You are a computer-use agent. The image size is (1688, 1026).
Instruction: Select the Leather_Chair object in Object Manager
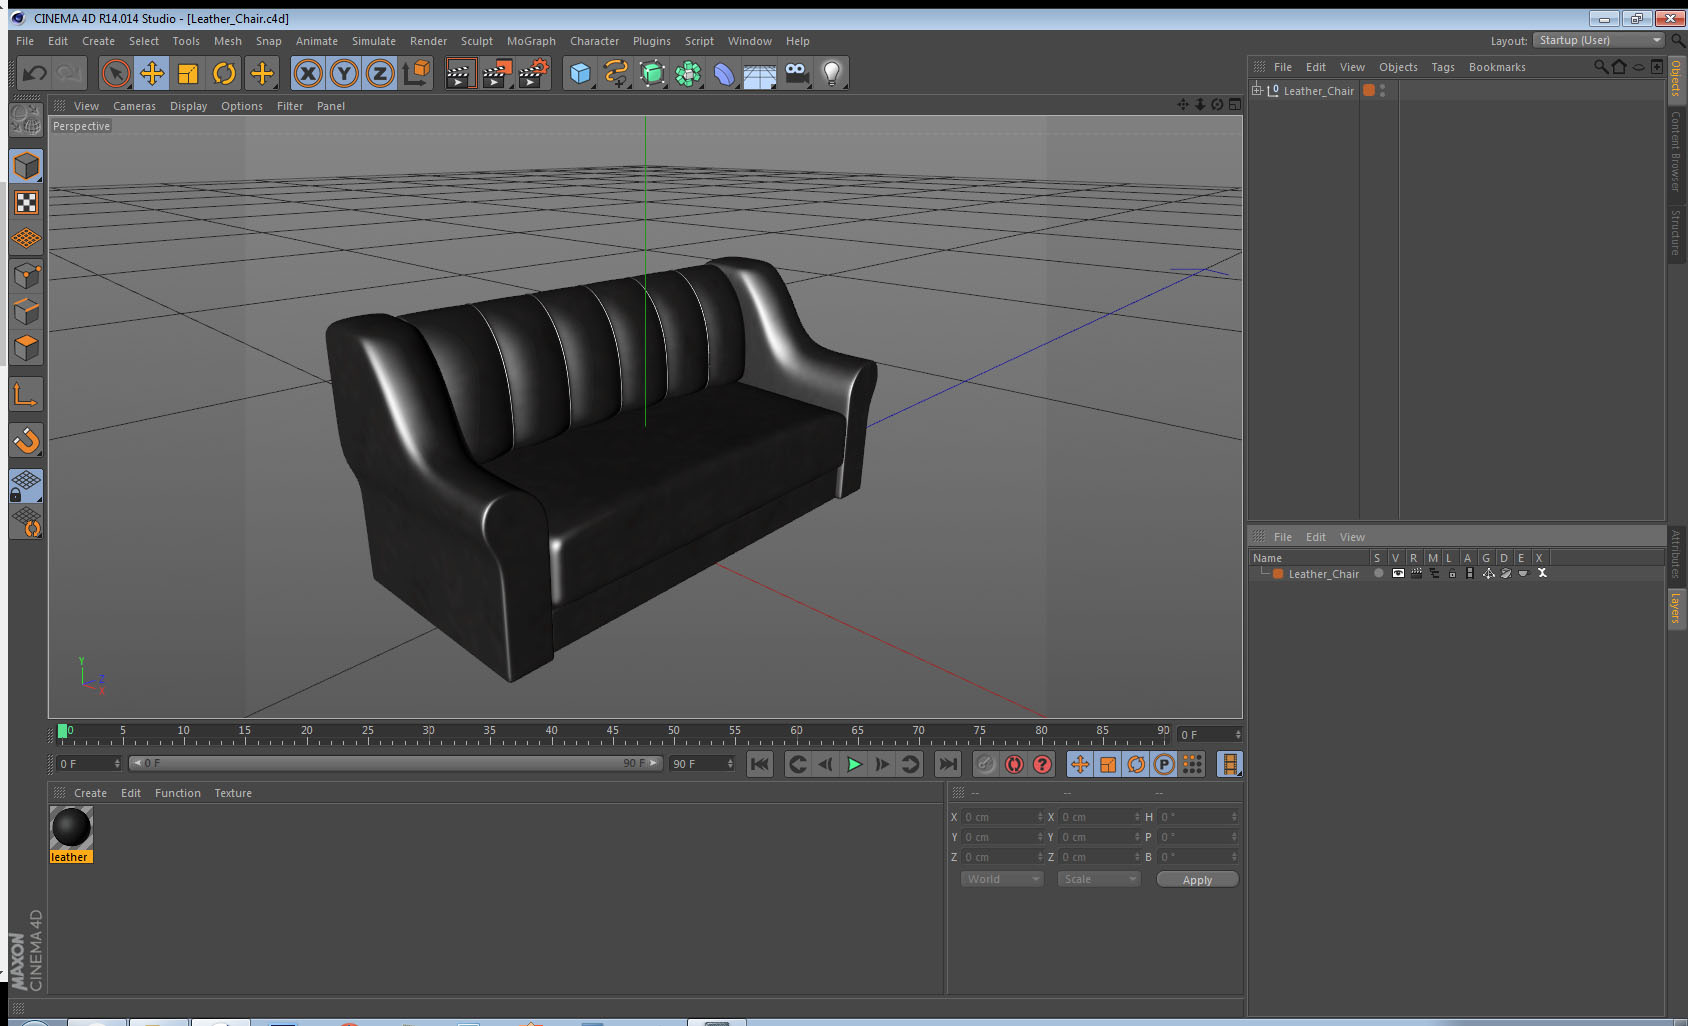point(1318,91)
